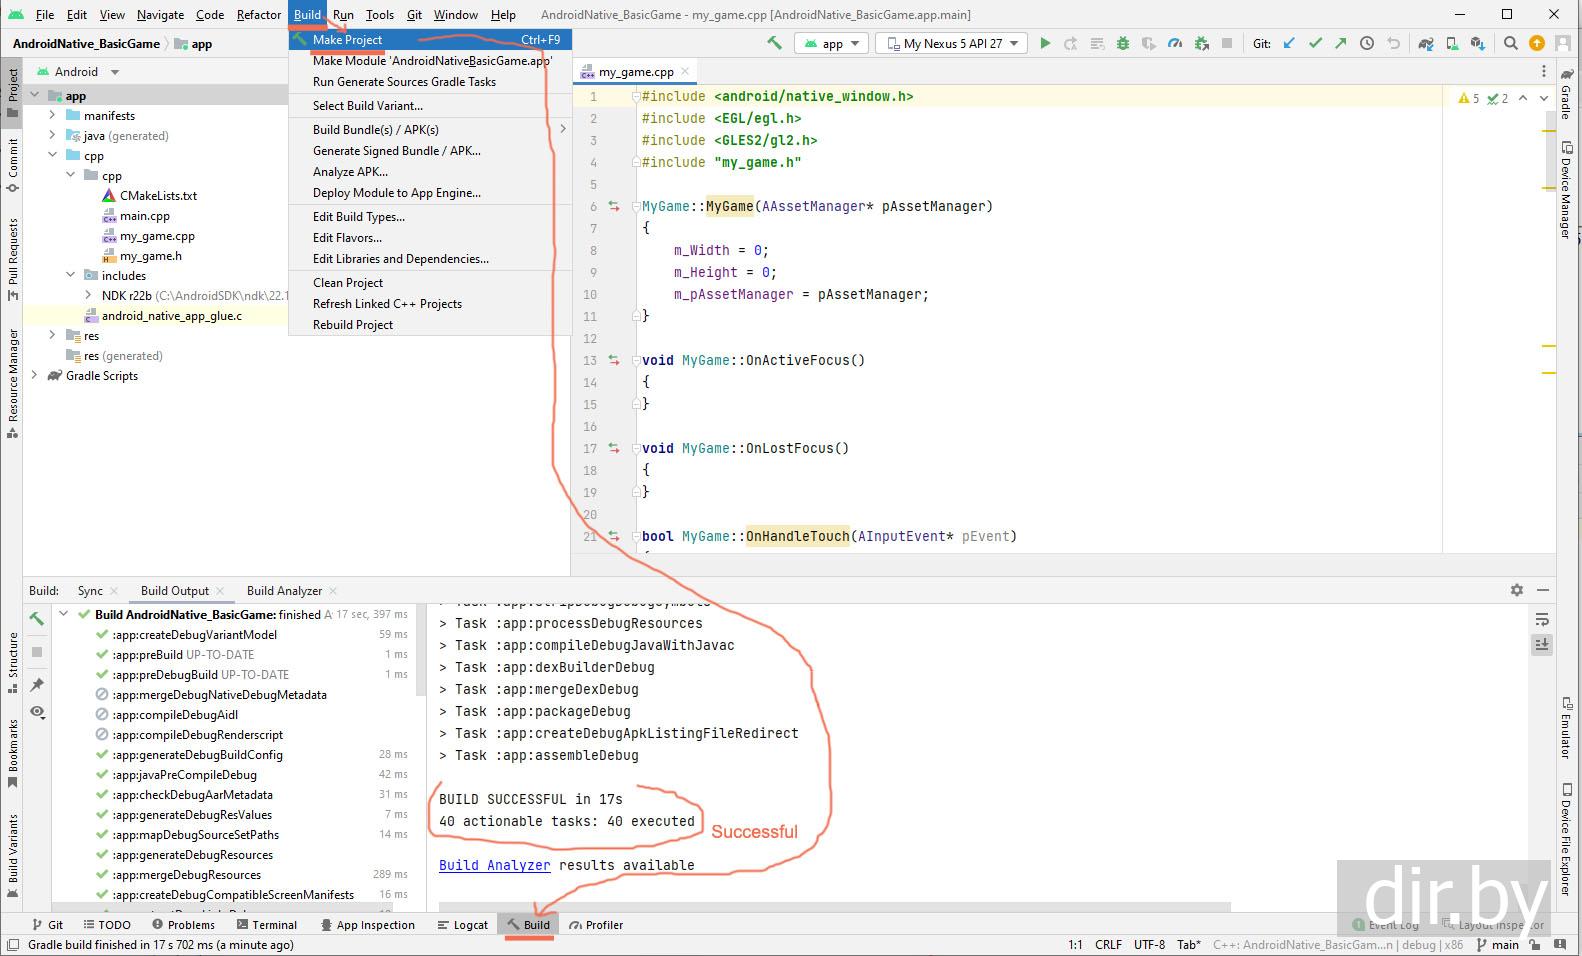Open CMakeLists.txt in the project tree

pos(158,196)
